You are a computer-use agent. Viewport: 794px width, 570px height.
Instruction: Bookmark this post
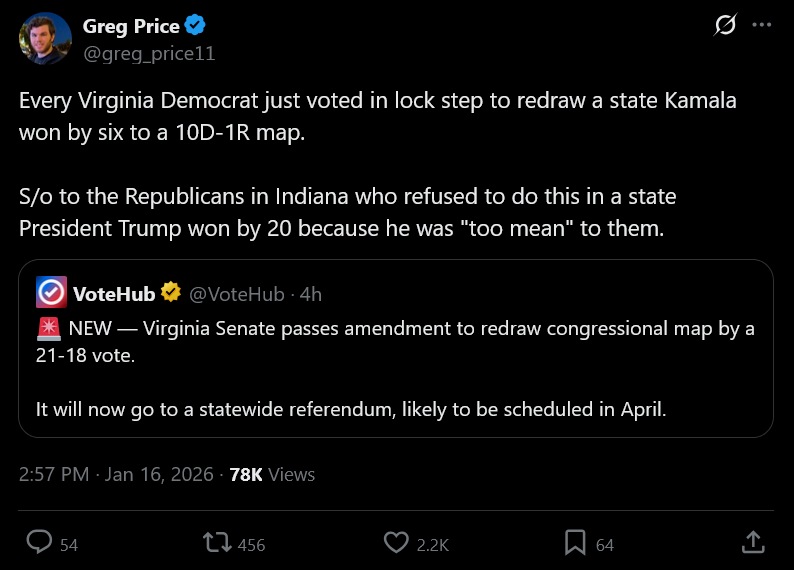tap(575, 543)
